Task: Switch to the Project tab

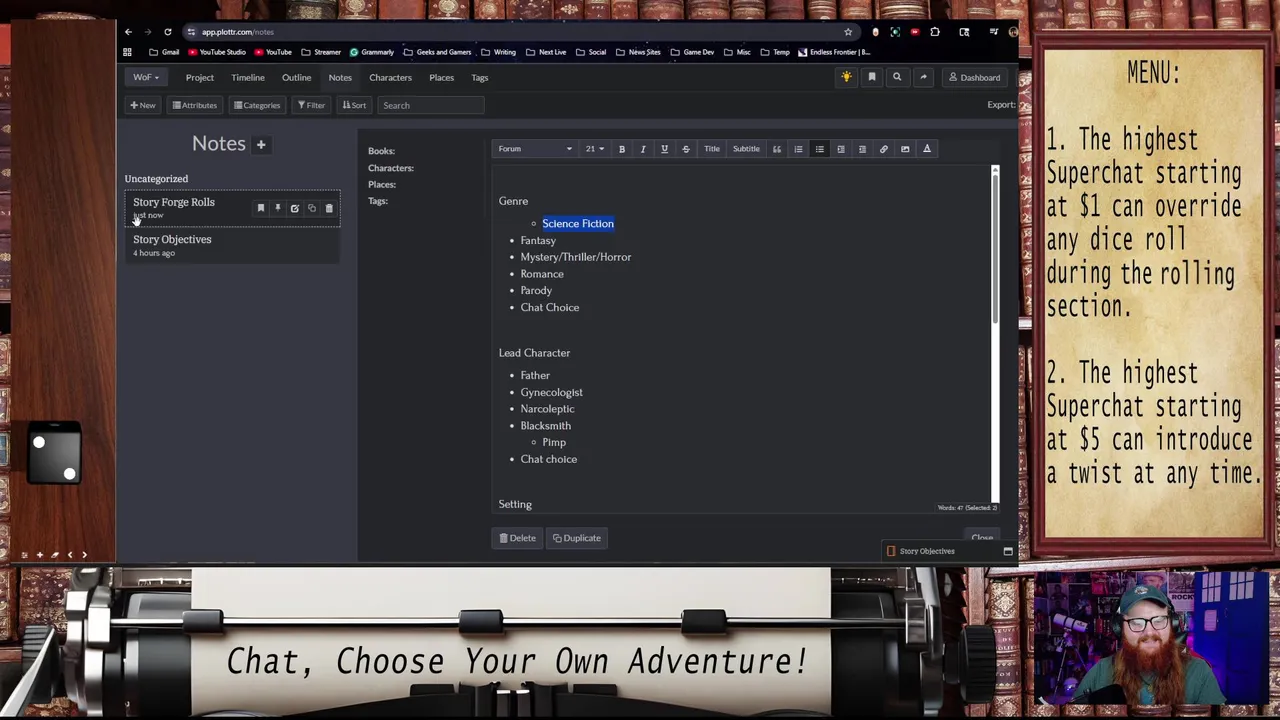Action: (x=199, y=77)
